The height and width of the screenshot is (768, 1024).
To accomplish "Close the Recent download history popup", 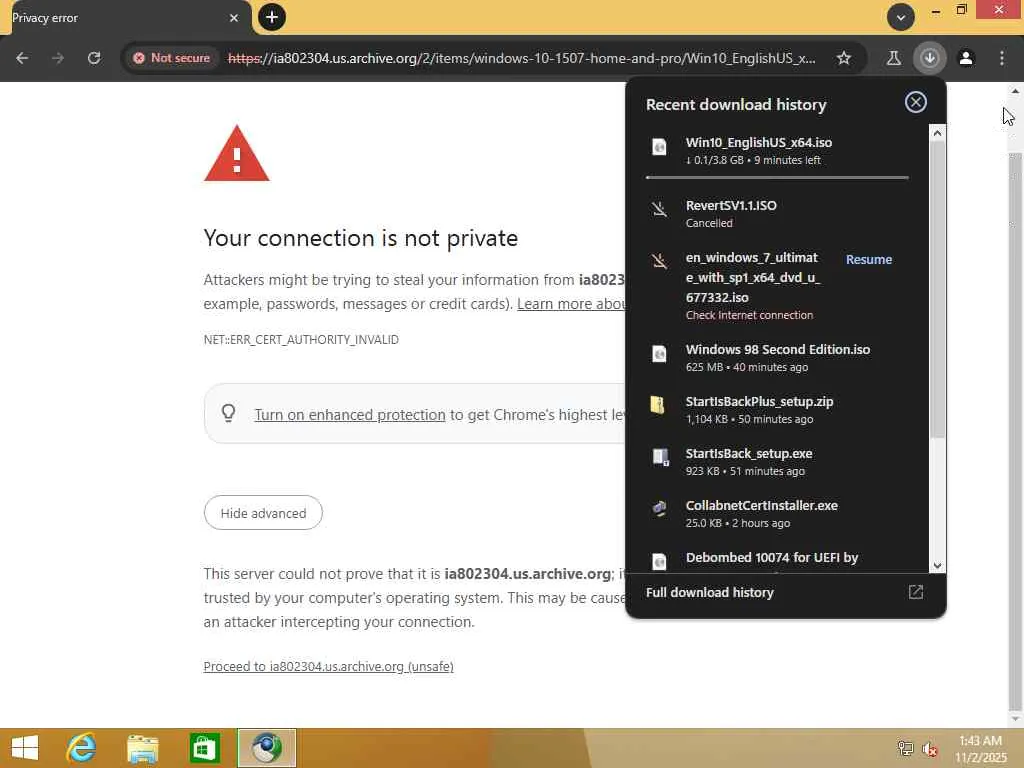I will point(916,102).
